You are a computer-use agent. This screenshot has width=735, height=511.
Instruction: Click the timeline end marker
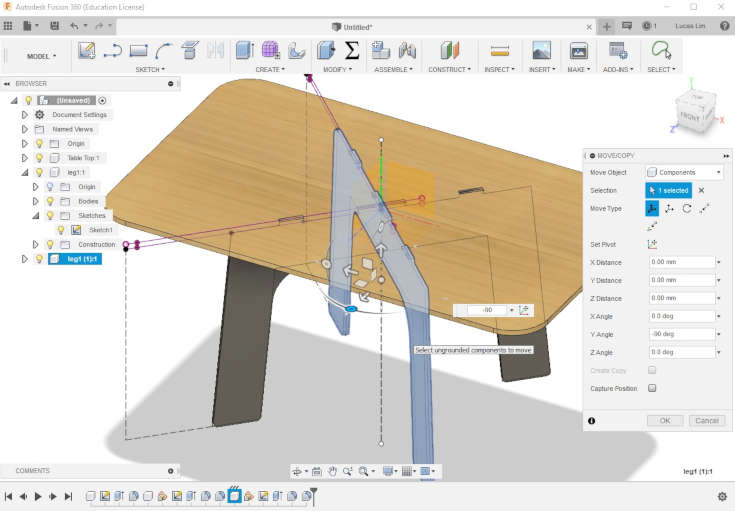point(313,491)
